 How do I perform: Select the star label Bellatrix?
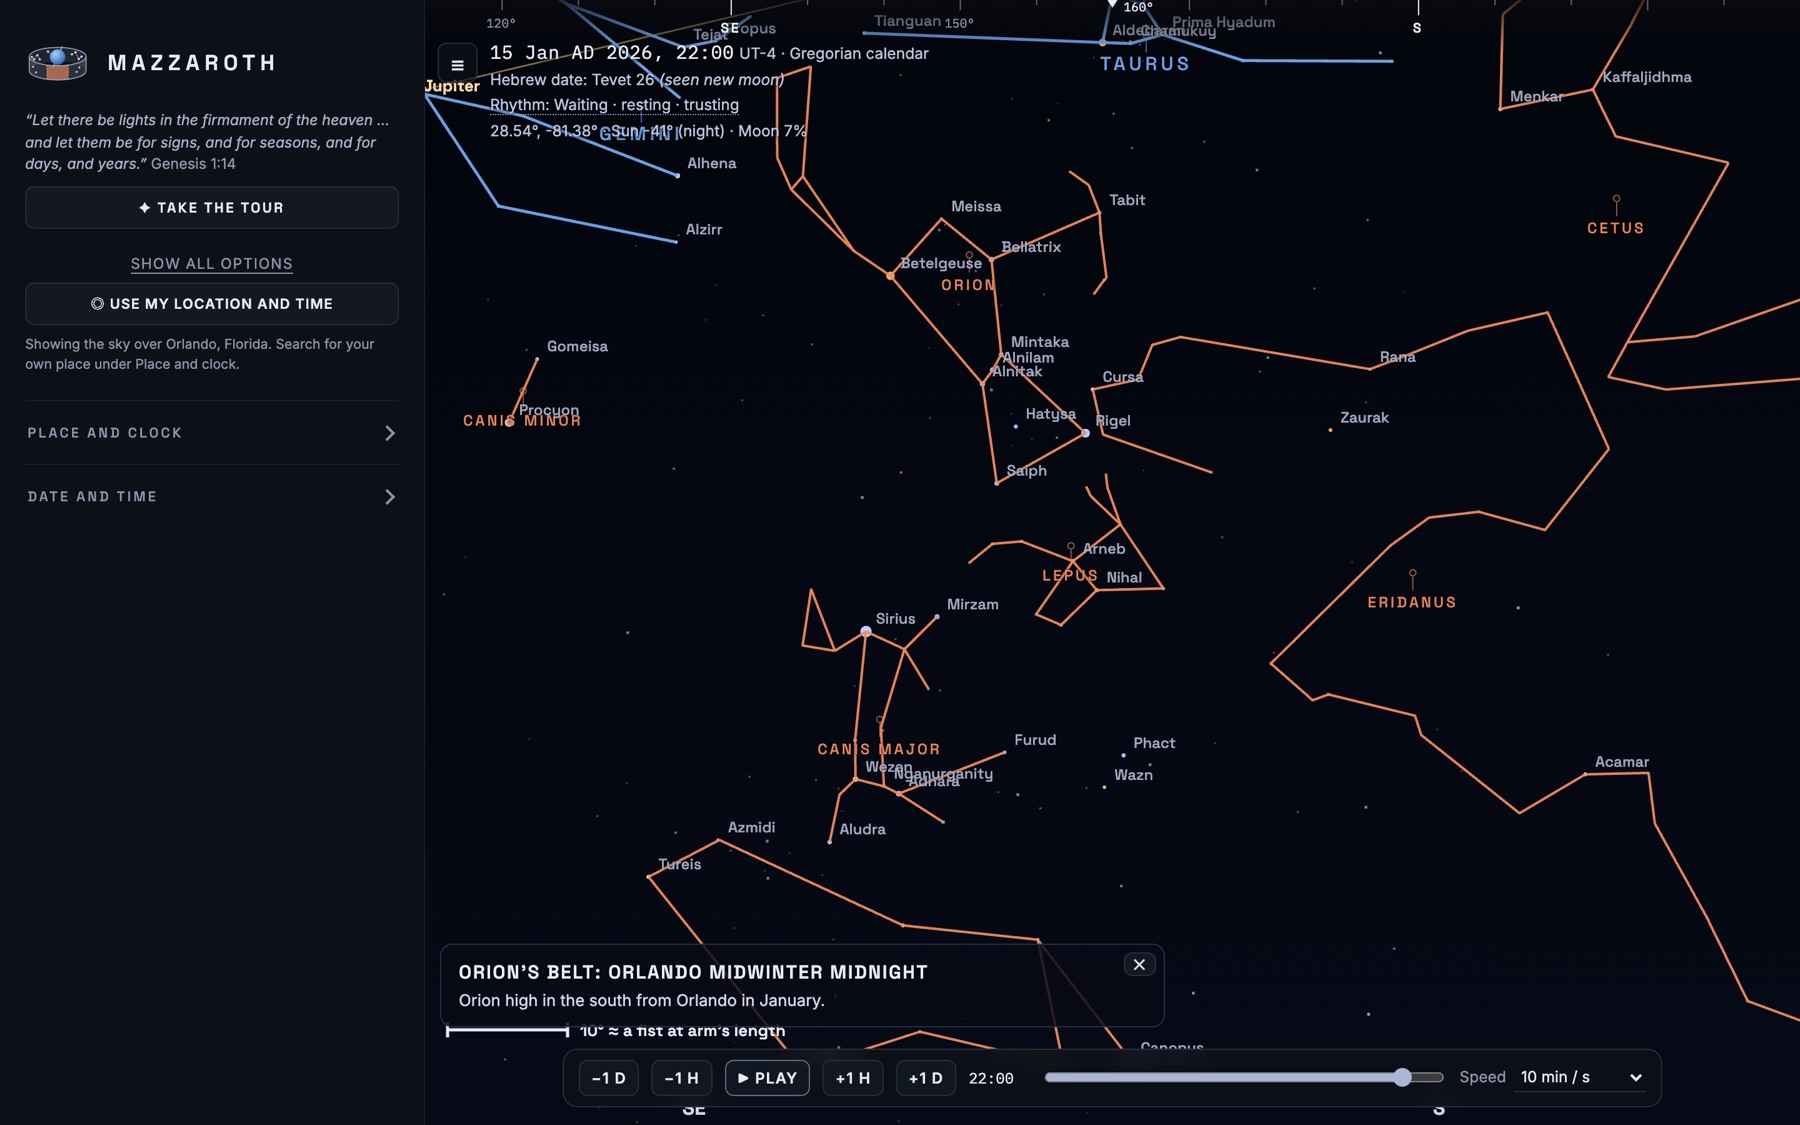click(1031, 246)
